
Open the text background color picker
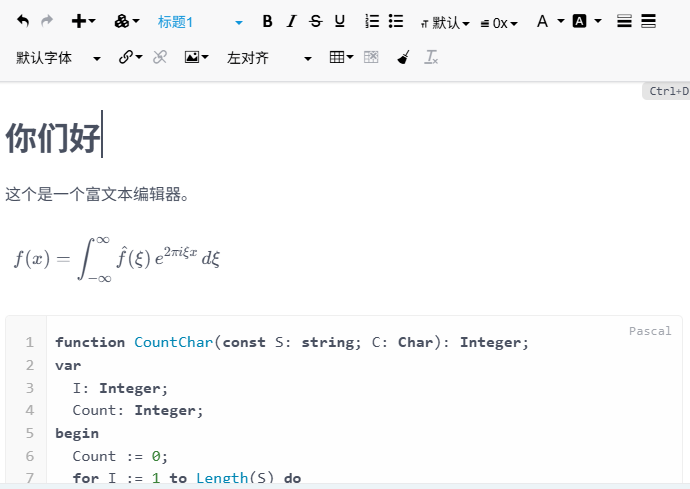coord(586,21)
